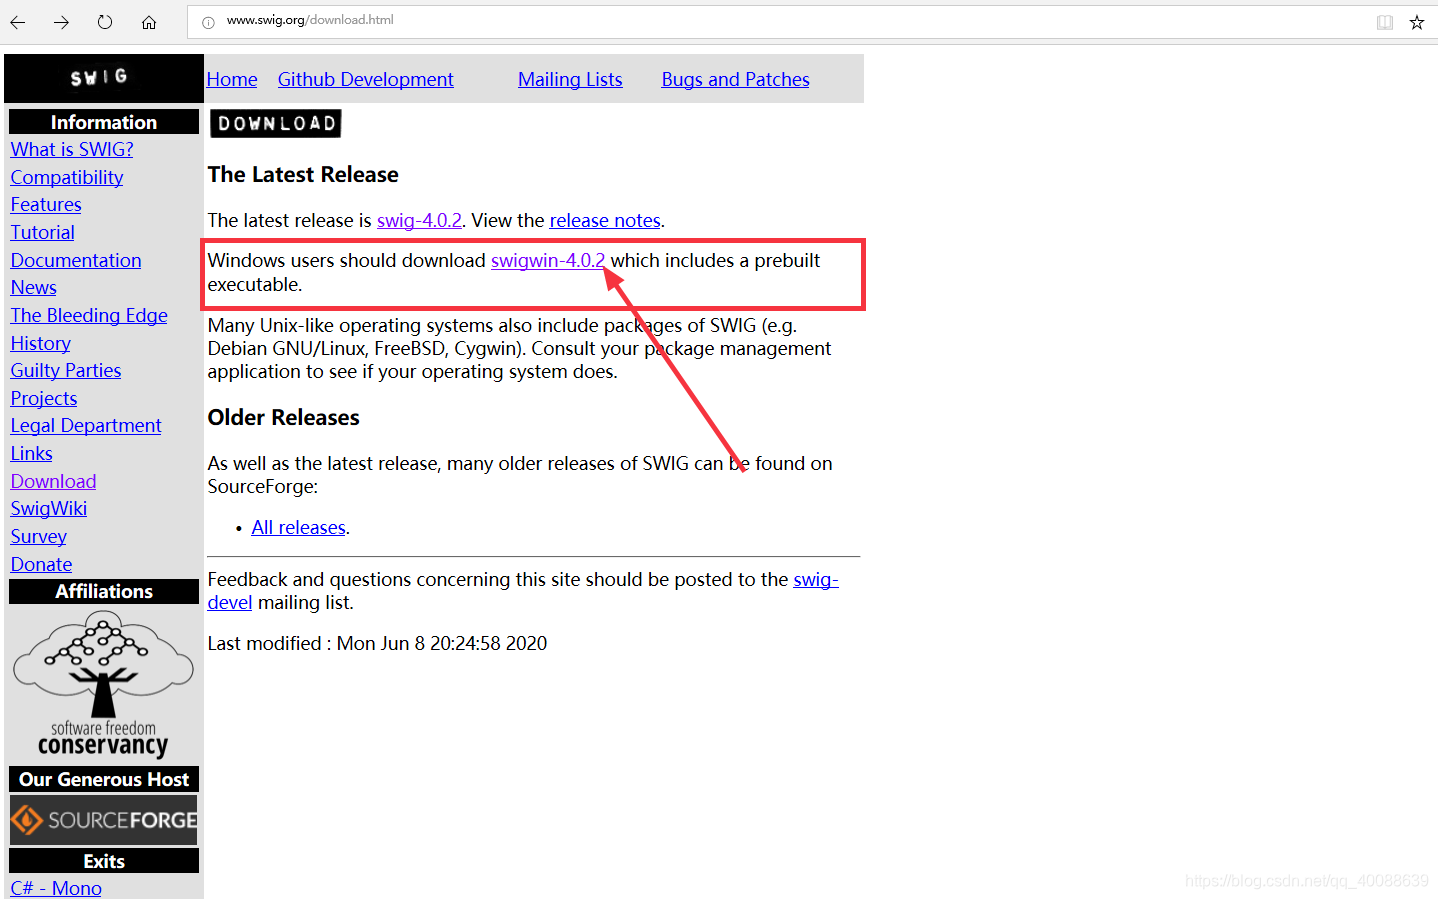
Task: Open the C# - Mono exit link
Action: click(56, 888)
